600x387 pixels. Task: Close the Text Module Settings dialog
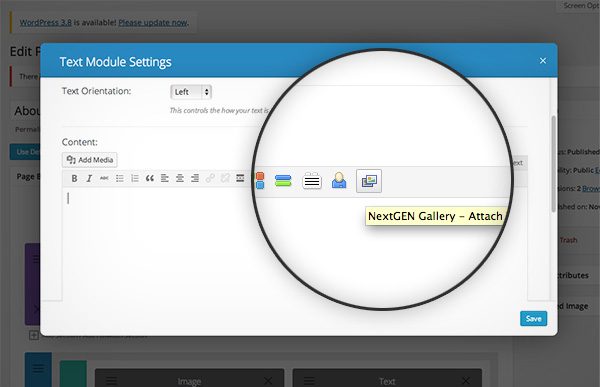click(543, 61)
